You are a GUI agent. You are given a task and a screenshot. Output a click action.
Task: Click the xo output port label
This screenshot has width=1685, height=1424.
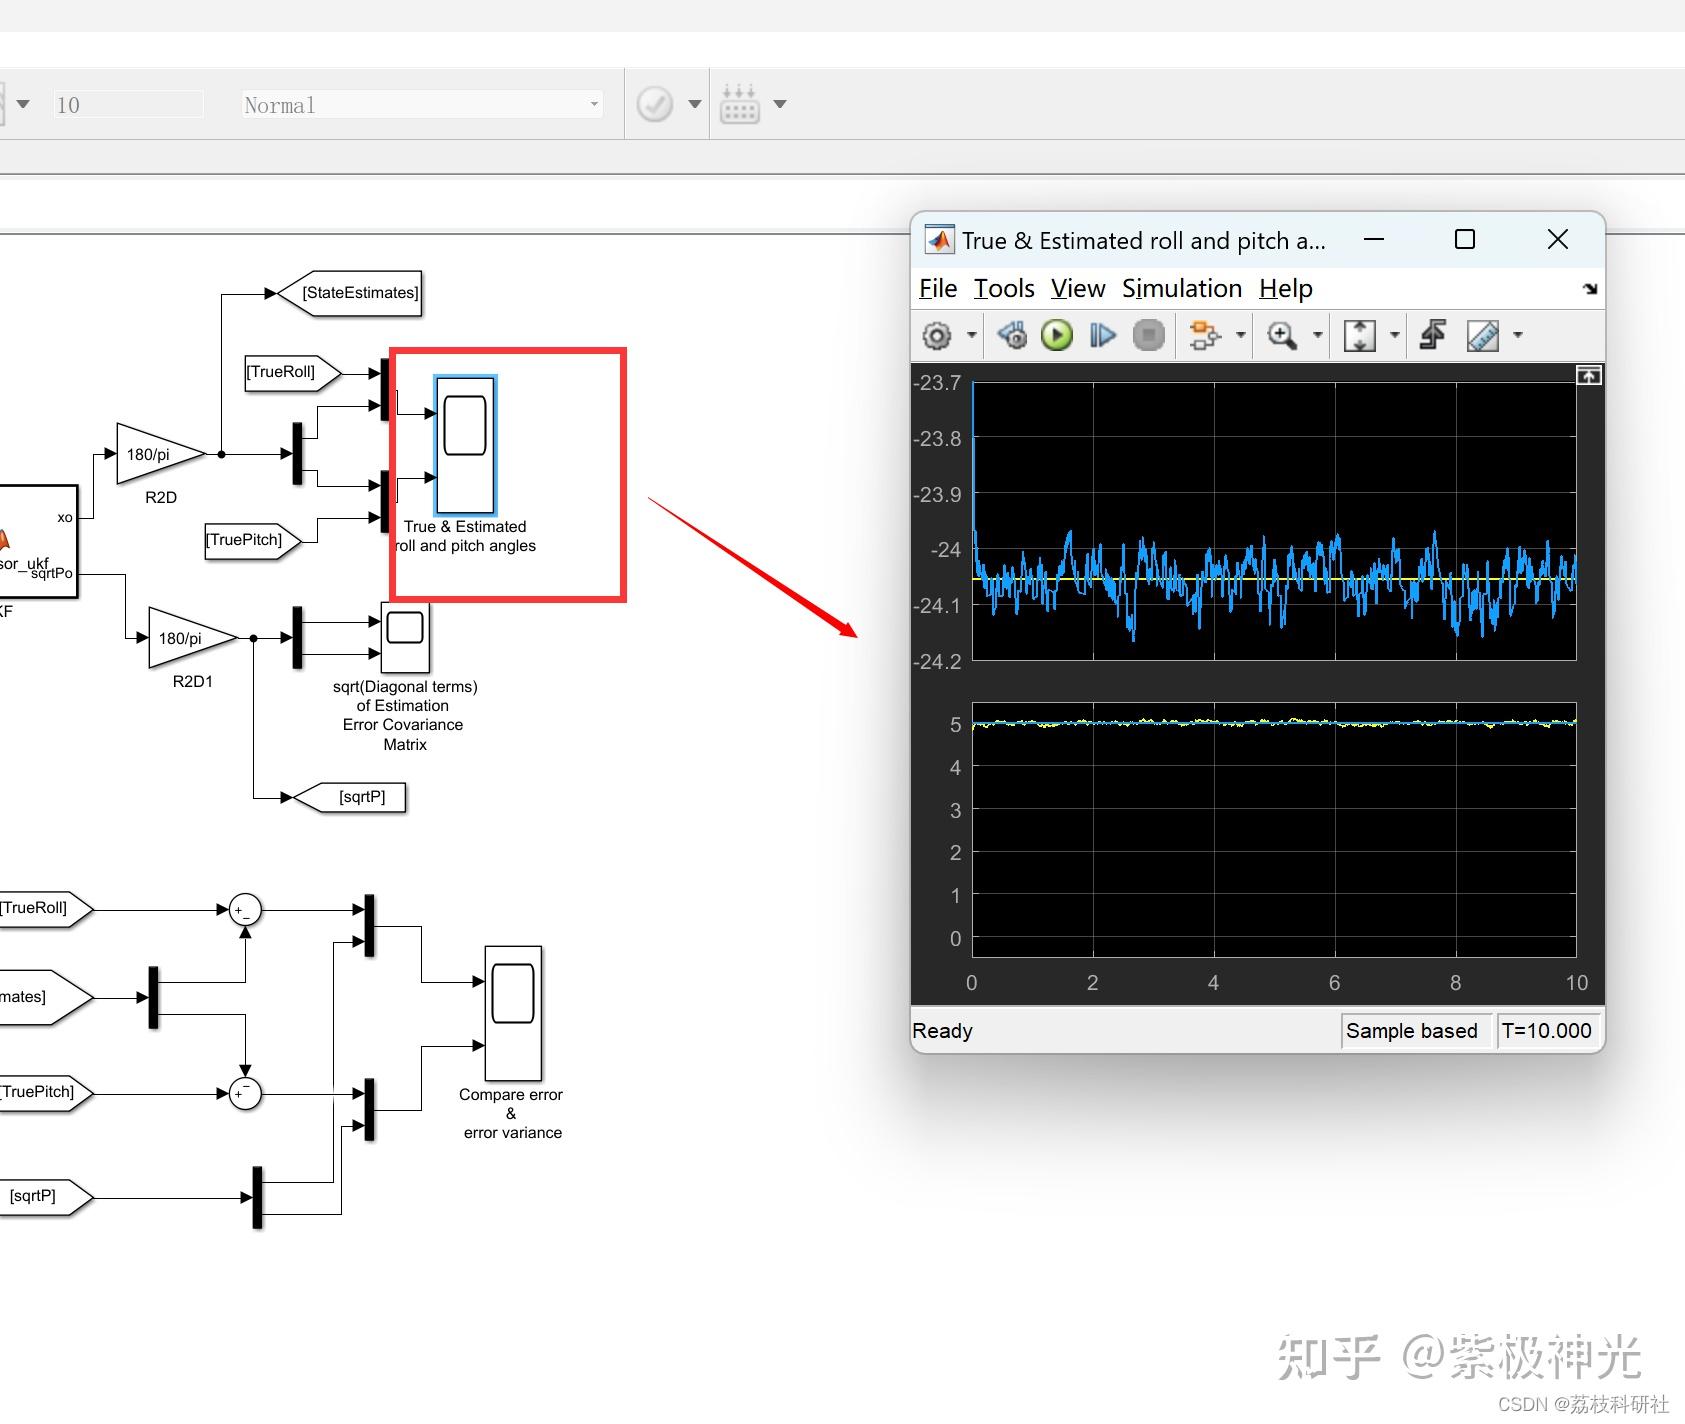coord(64,517)
